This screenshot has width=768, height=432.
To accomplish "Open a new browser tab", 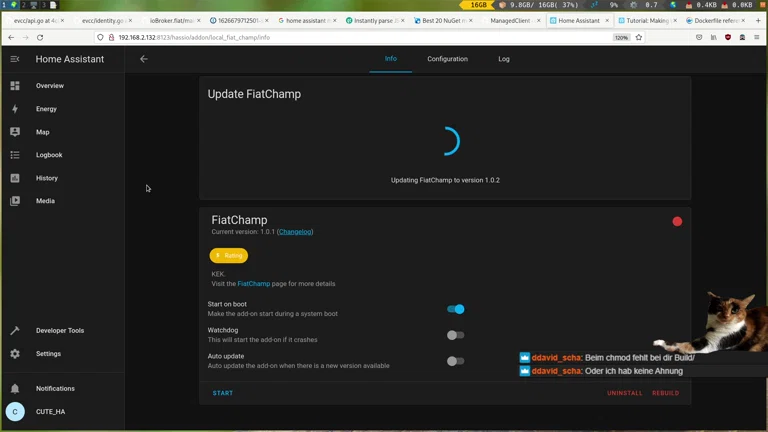I will pyautogui.click(x=758, y=21).
